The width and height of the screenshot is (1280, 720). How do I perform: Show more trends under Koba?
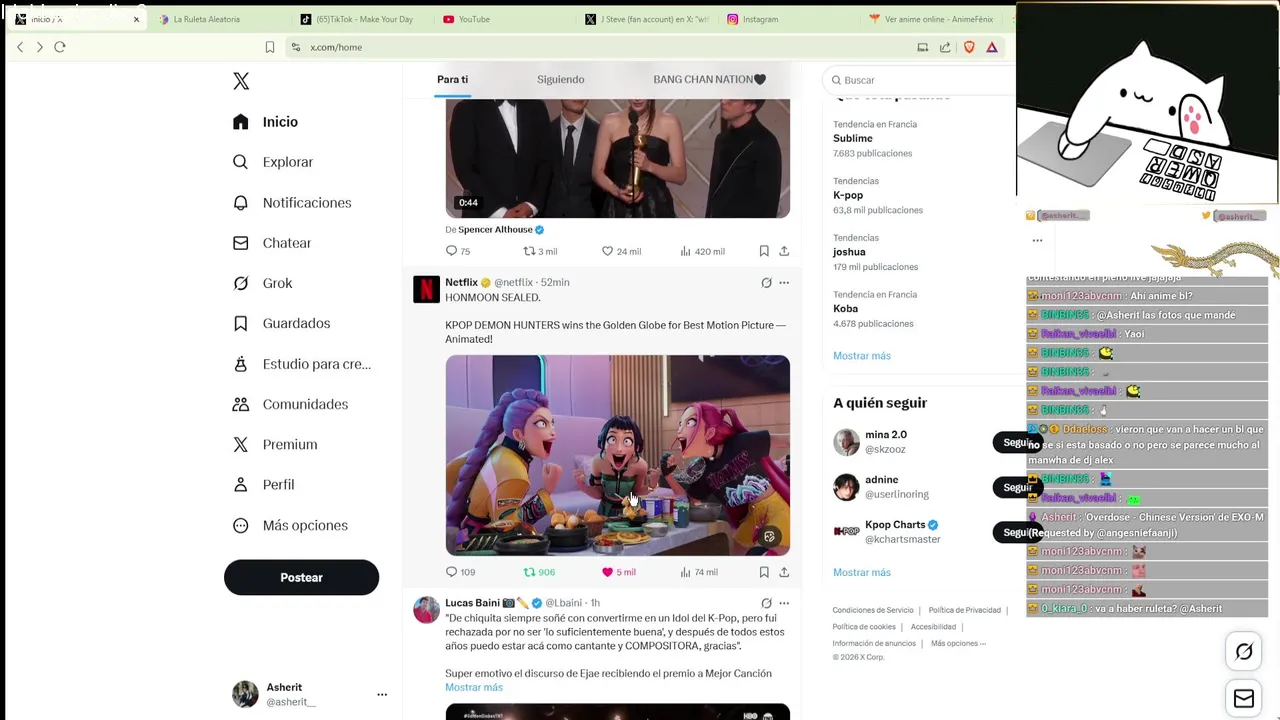861,356
